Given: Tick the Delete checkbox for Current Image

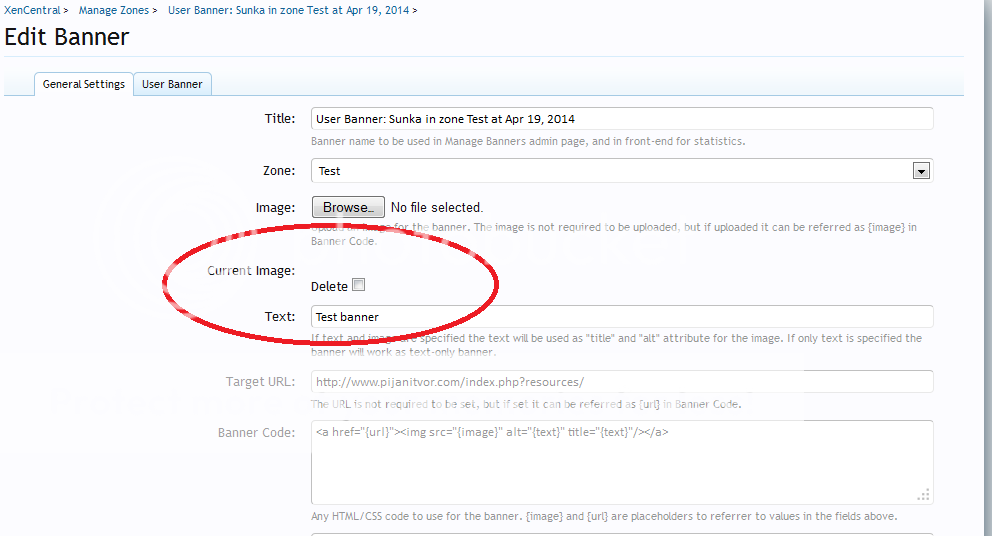Looking at the screenshot, I should [x=358, y=286].
